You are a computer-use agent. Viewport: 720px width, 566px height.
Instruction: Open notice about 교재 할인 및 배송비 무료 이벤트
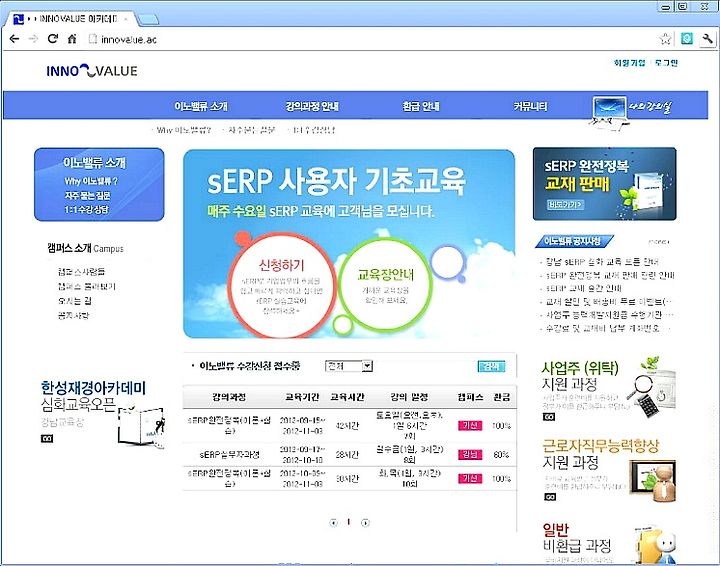click(608, 302)
